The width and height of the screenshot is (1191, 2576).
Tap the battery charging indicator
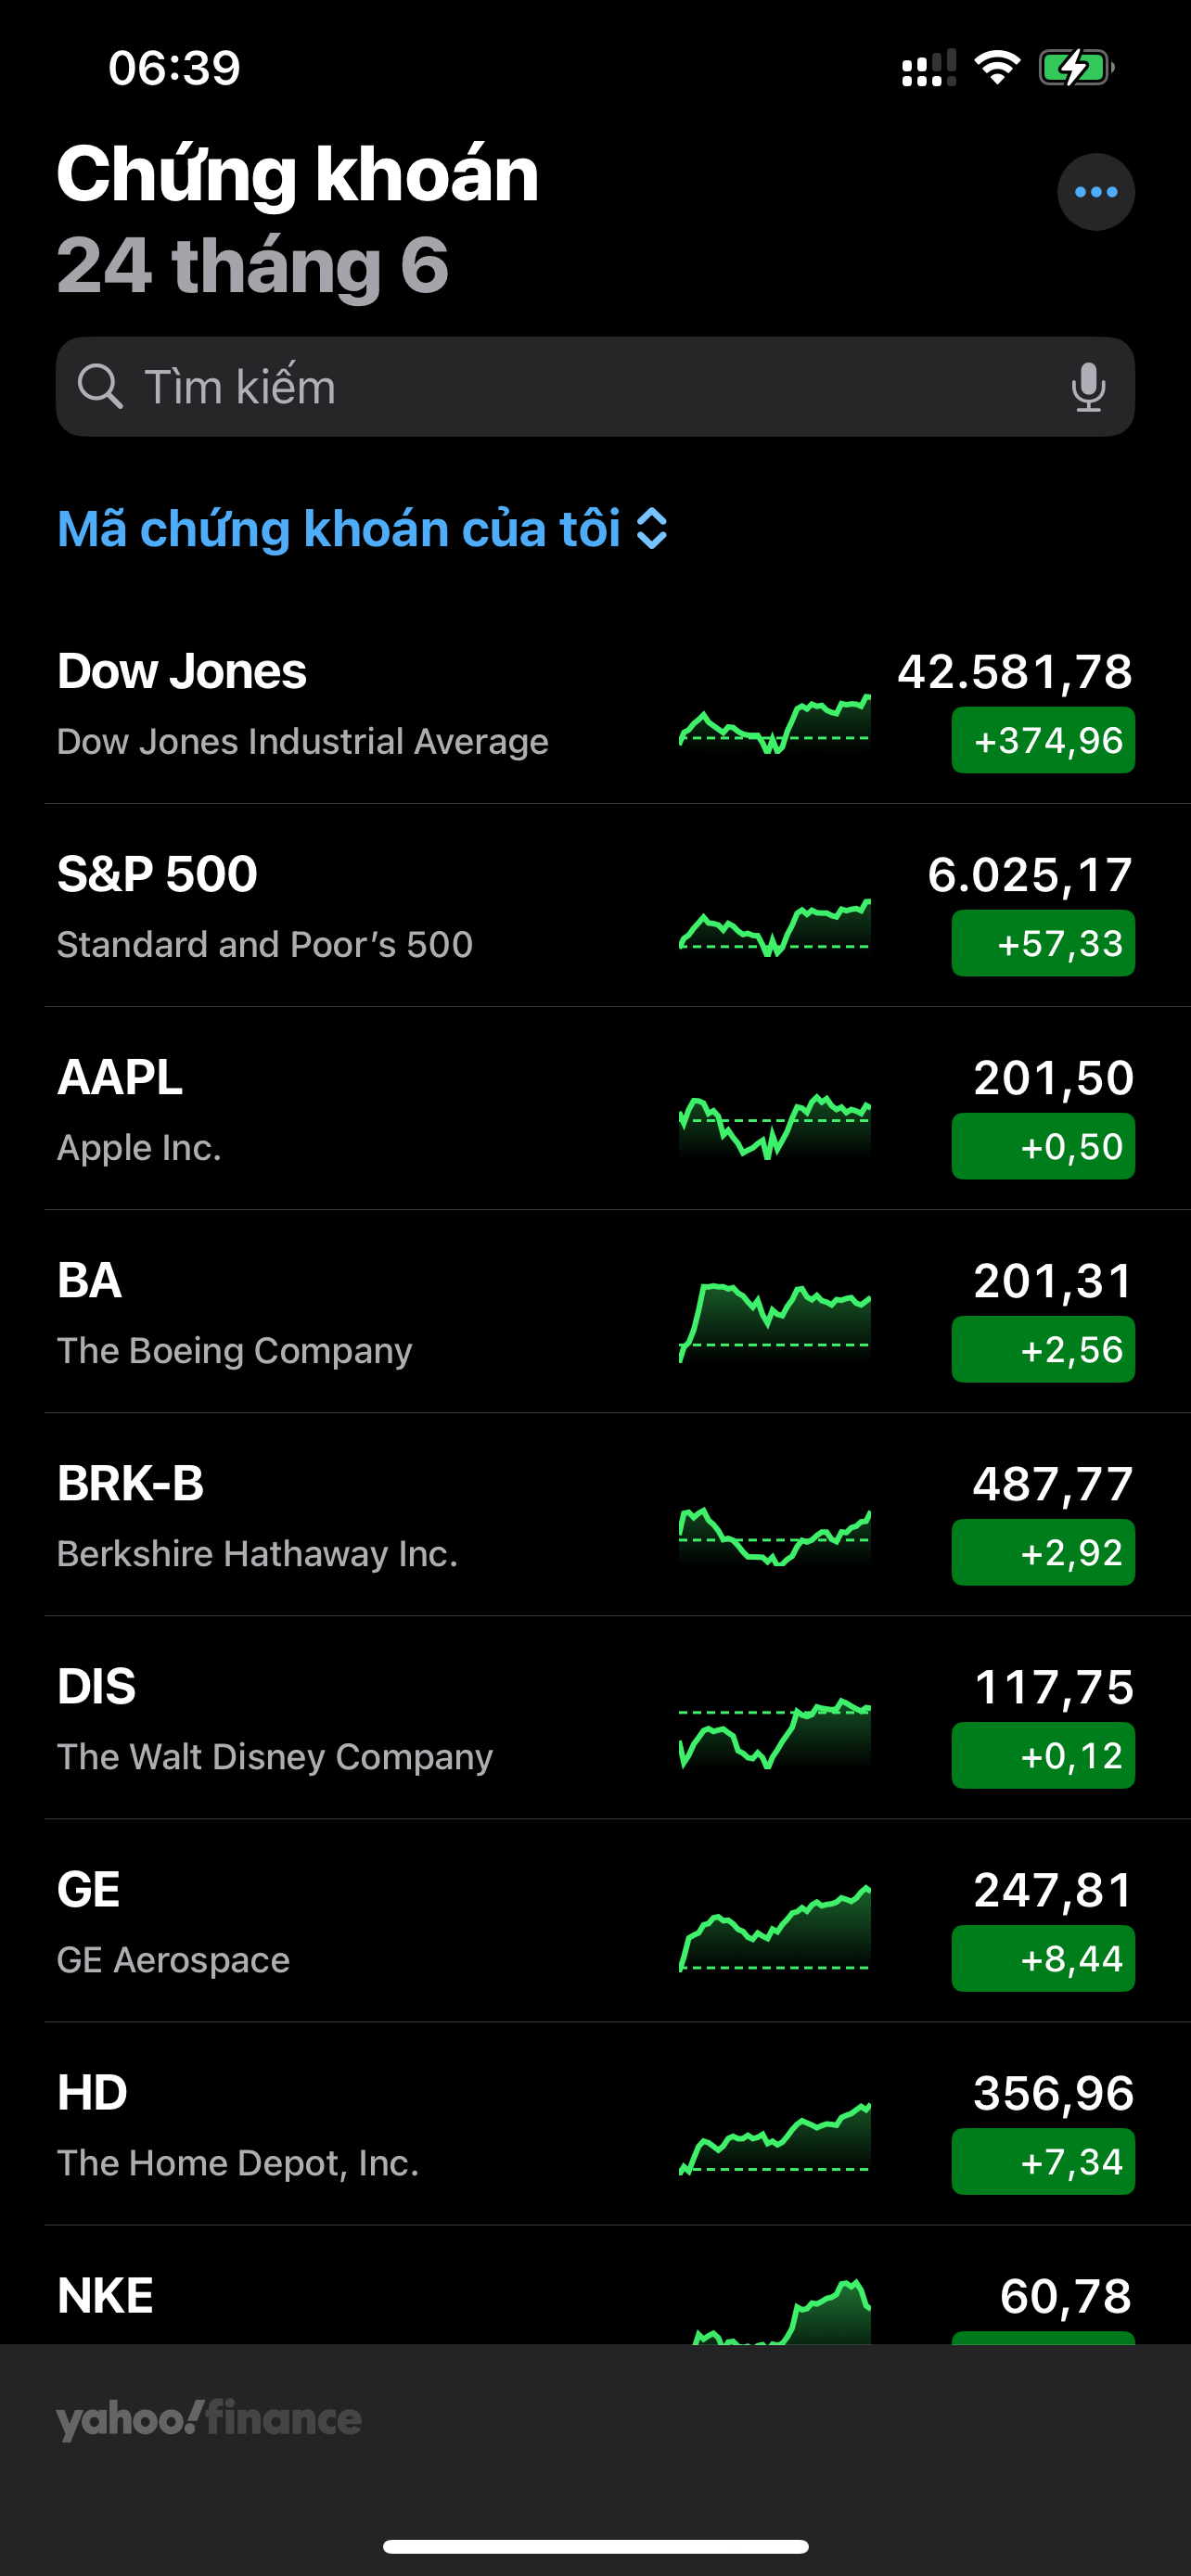[x=1075, y=68]
